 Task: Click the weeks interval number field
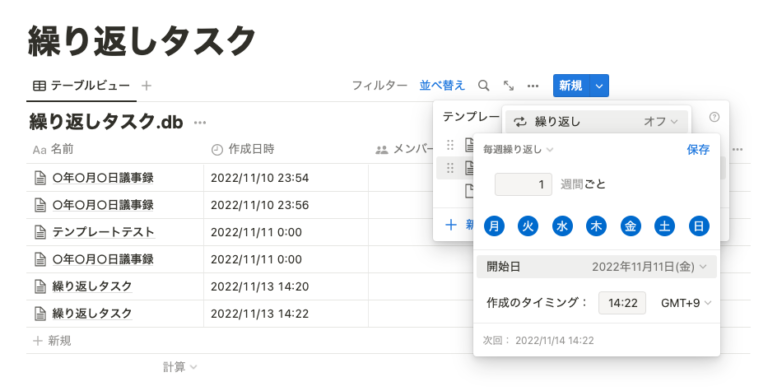pyautogui.click(x=523, y=184)
